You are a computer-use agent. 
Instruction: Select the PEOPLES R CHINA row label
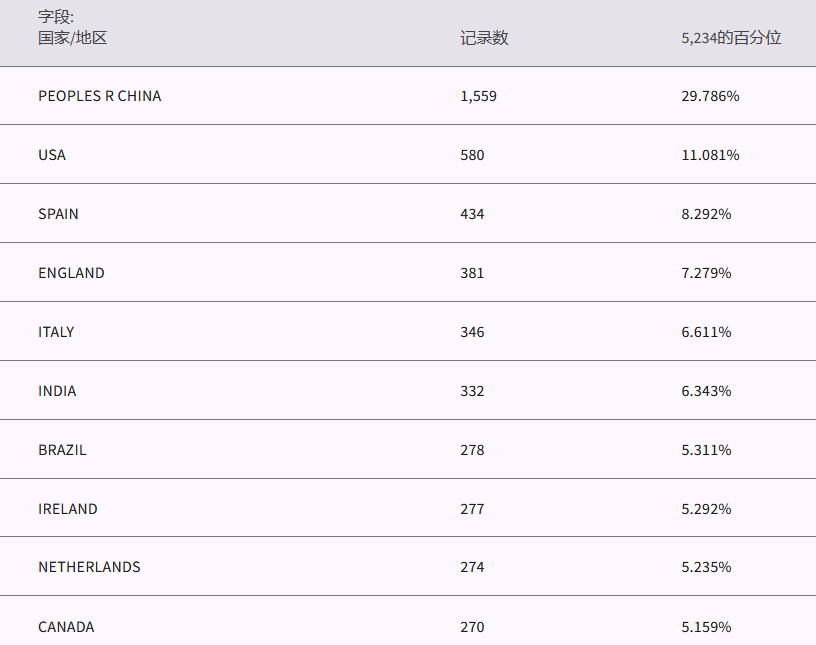99,96
